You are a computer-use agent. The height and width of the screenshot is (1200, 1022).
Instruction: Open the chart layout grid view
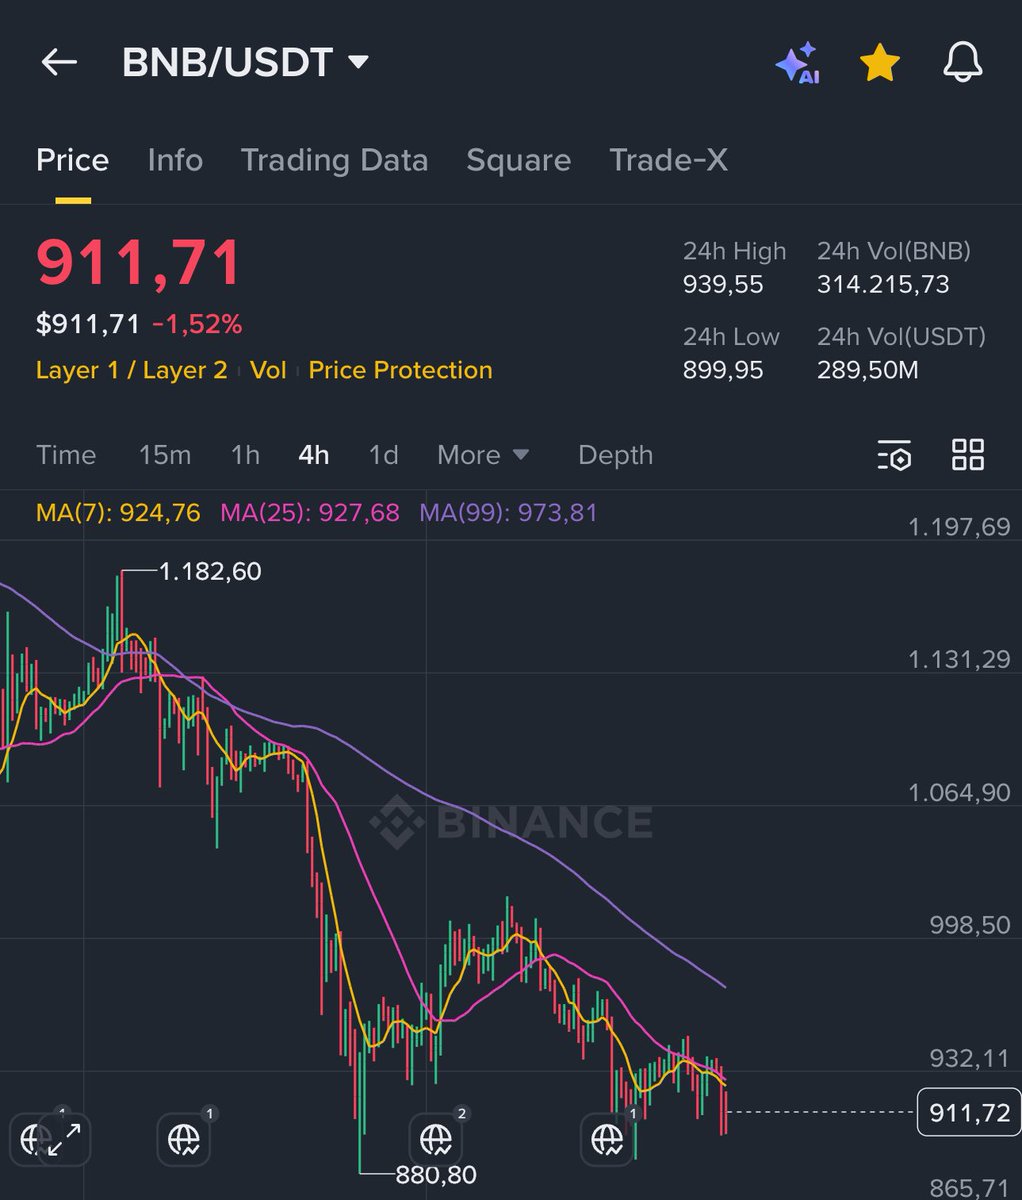pyautogui.click(x=966, y=455)
